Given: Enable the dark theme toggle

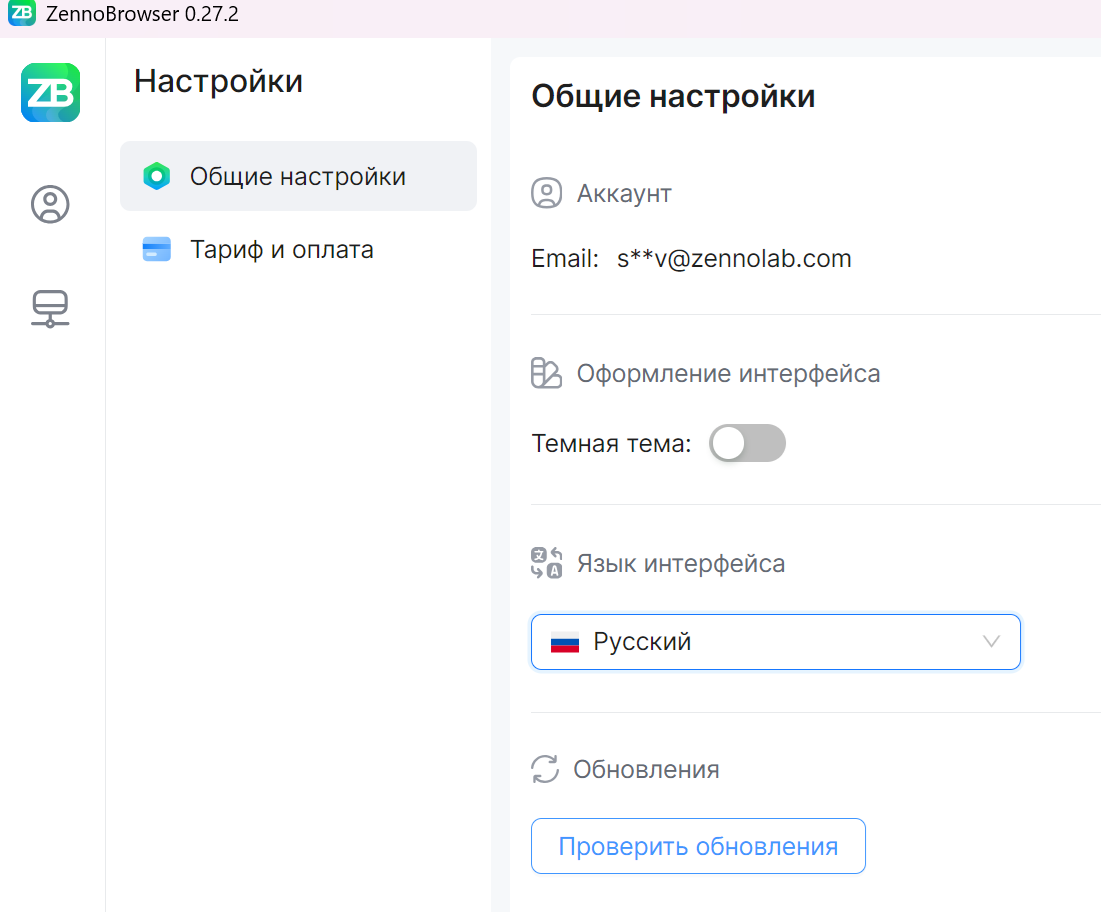Looking at the screenshot, I should click(747, 443).
